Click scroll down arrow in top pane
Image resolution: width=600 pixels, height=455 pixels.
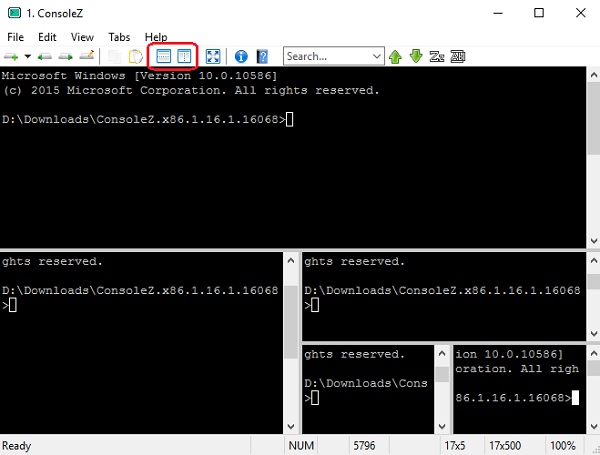pos(593,241)
